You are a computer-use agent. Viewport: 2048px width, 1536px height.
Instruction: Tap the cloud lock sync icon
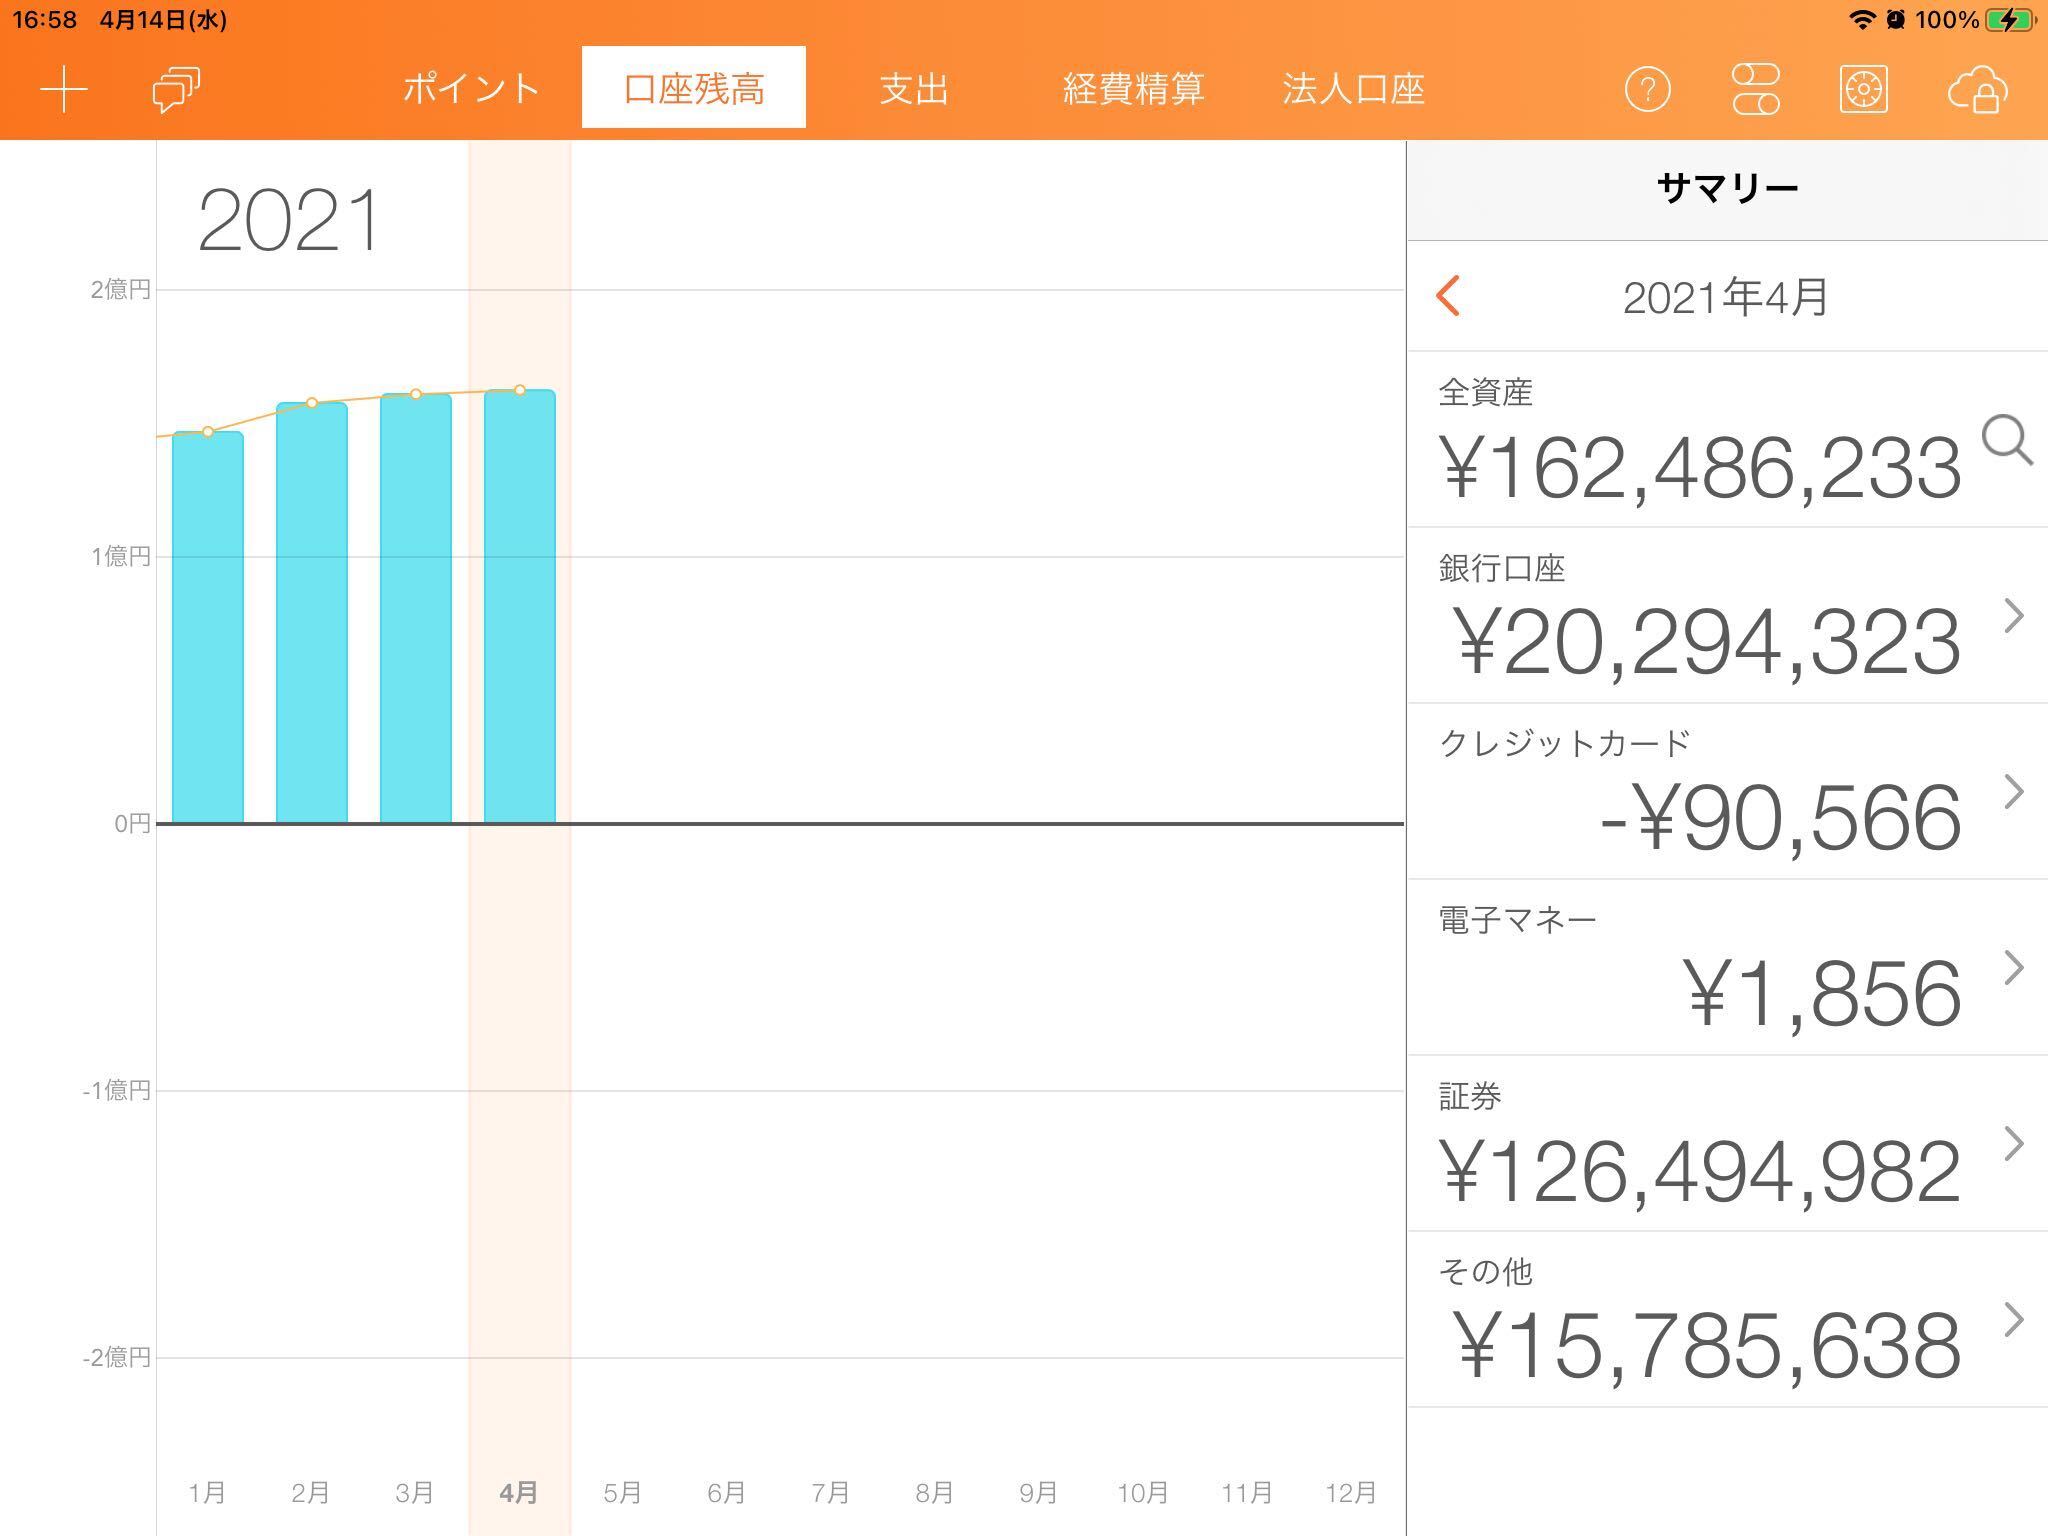(1978, 90)
